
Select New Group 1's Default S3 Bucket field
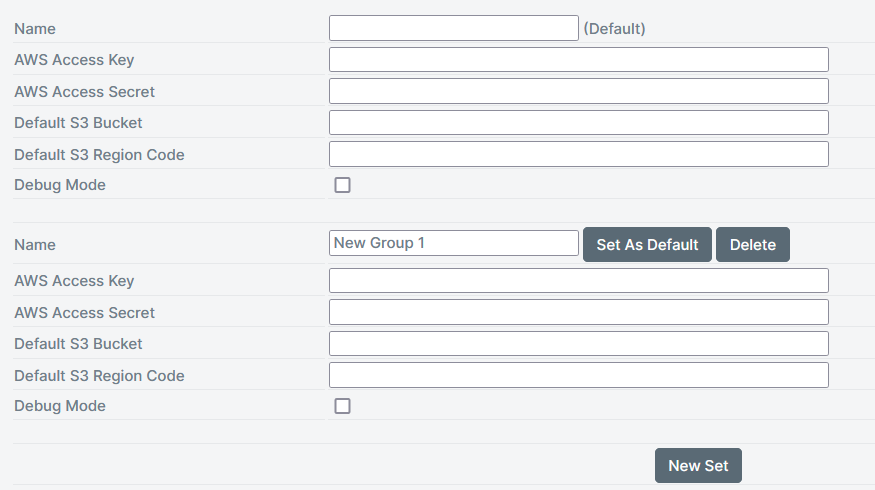tap(578, 344)
